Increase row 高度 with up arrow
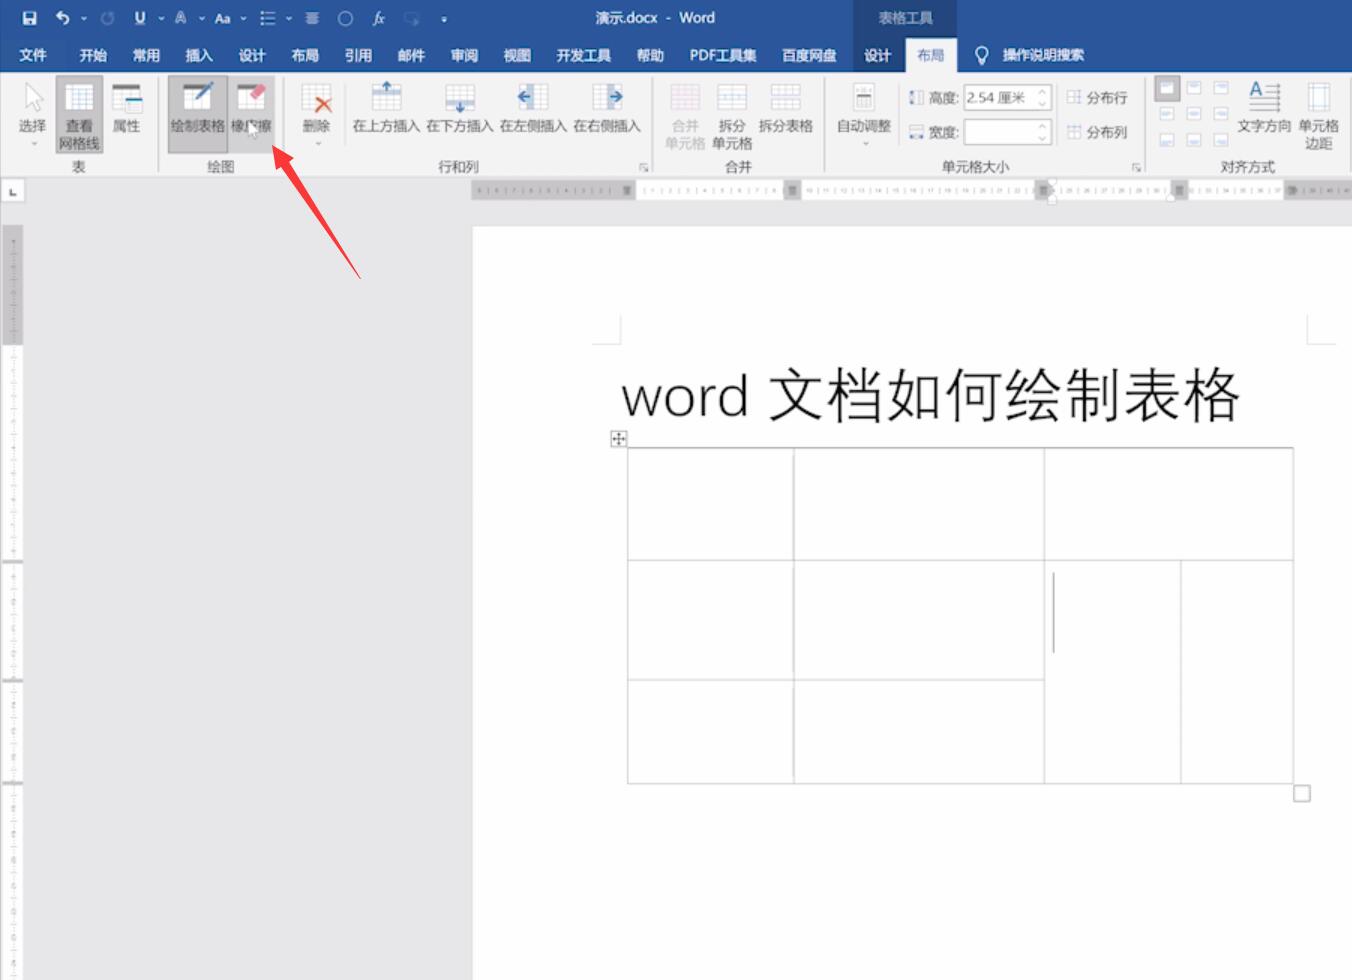This screenshot has width=1352, height=980. 1042,92
